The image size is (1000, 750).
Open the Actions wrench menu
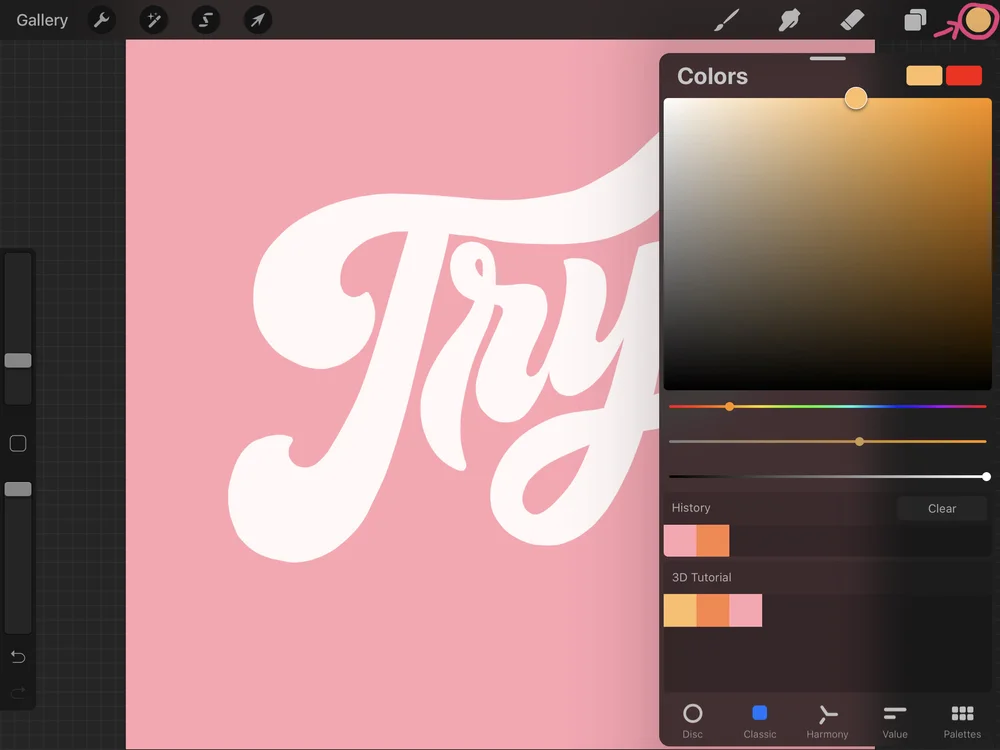(x=101, y=20)
